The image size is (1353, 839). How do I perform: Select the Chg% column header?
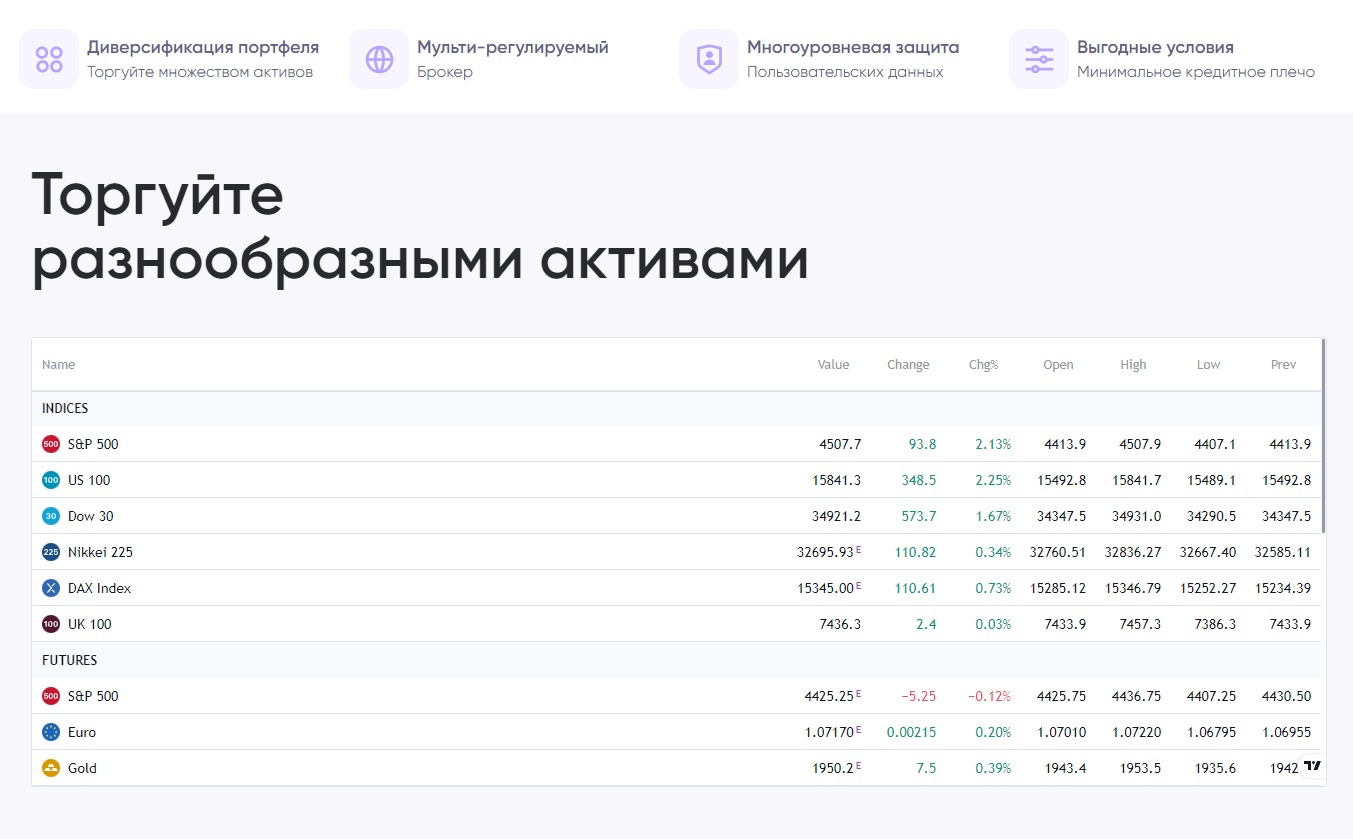[983, 365]
